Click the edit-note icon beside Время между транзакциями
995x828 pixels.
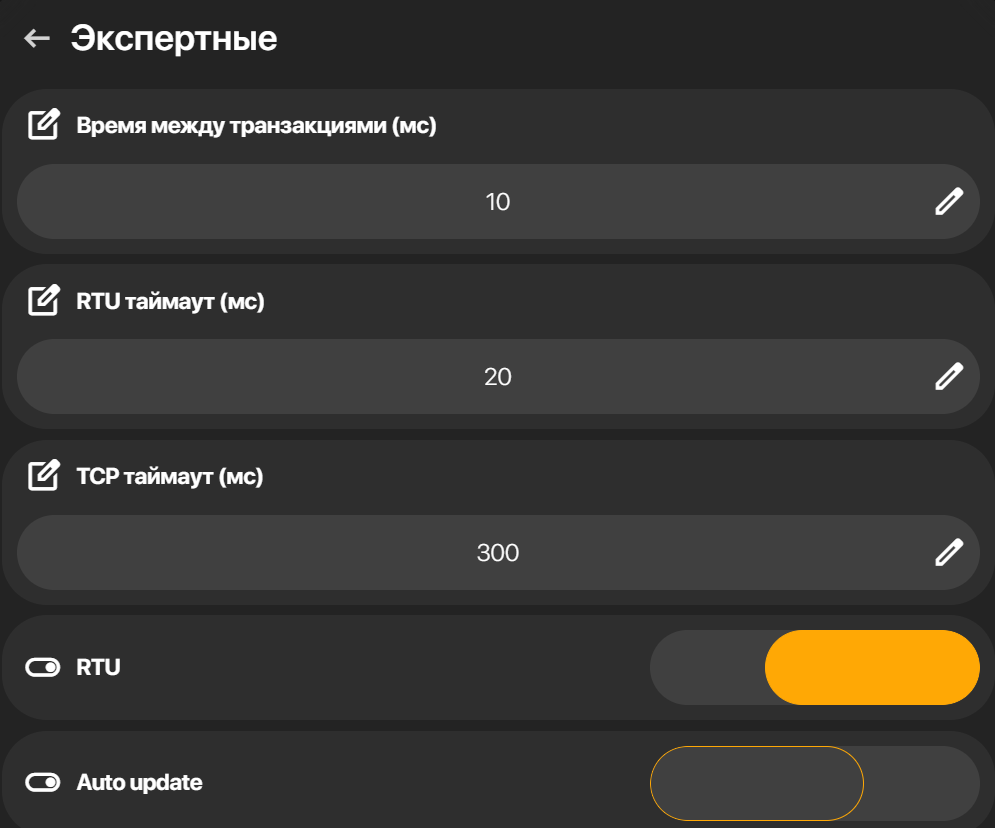click(x=44, y=124)
